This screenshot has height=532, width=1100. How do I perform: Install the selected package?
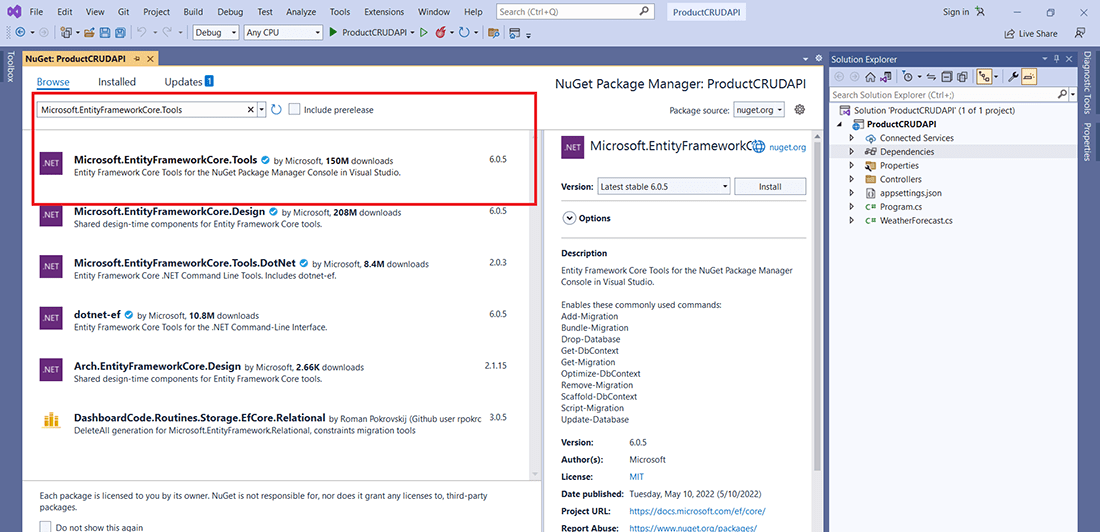[x=770, y=187]
